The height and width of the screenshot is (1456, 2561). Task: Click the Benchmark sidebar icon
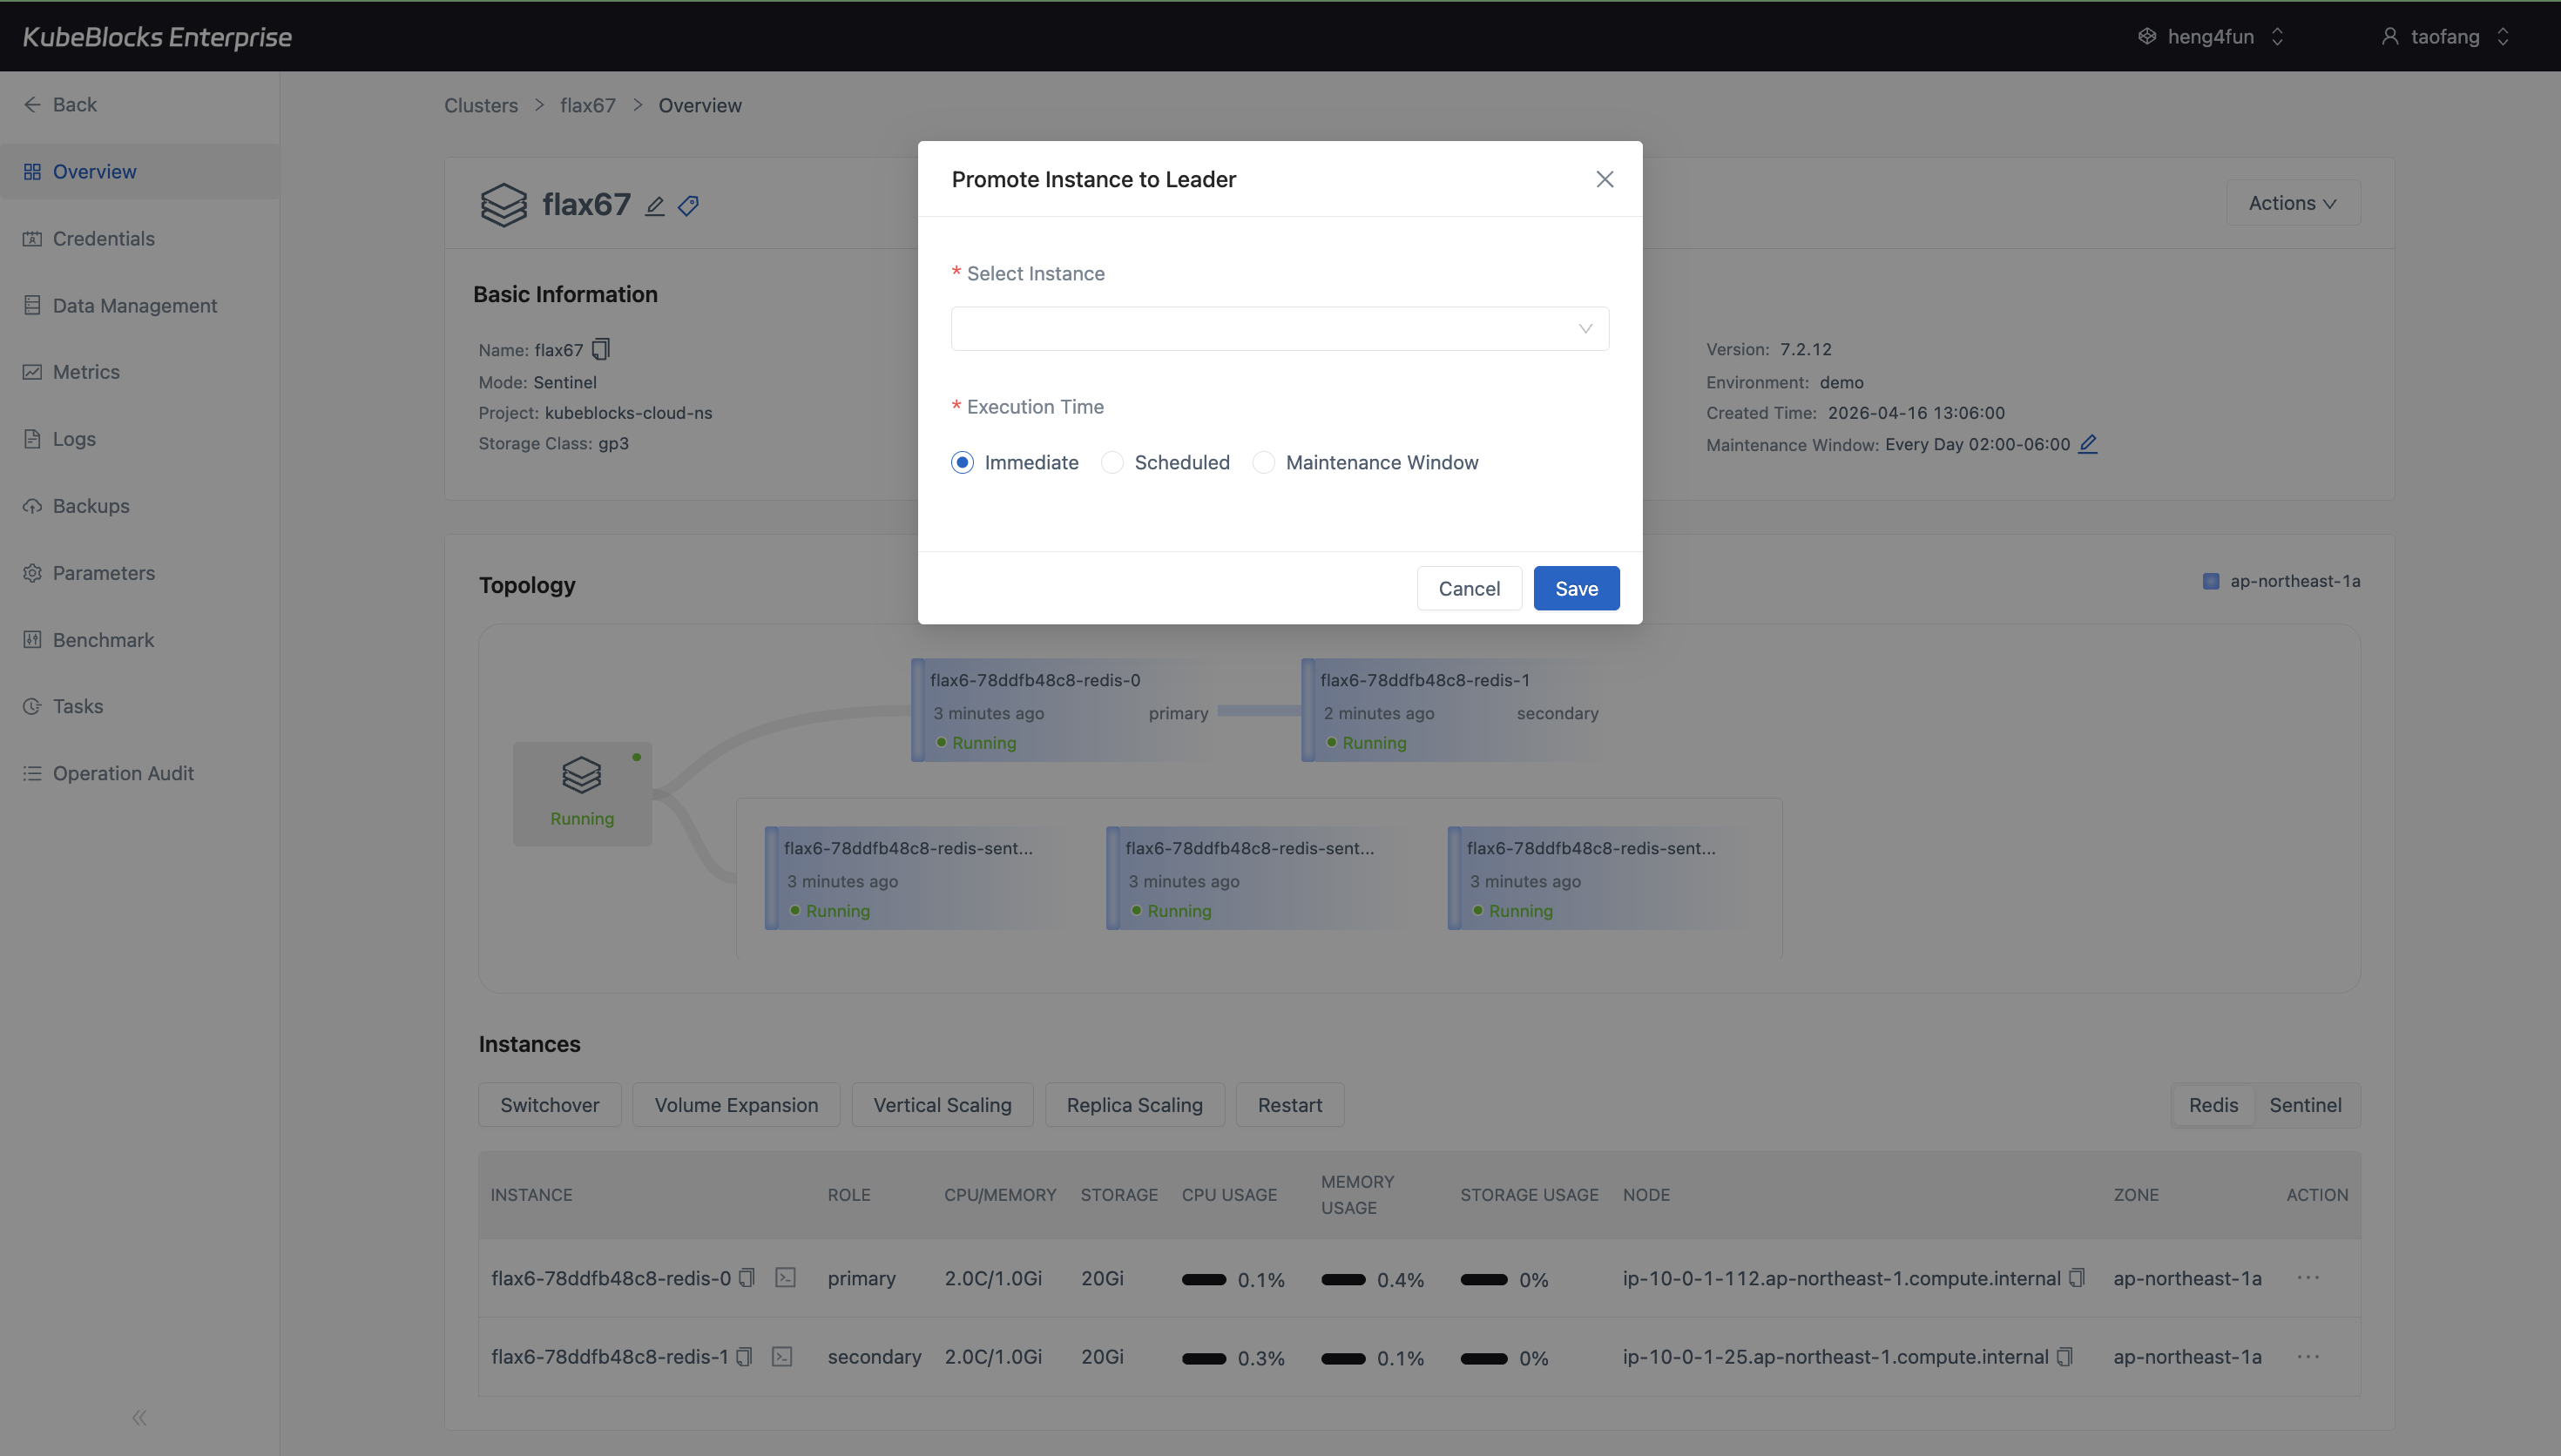32,640
